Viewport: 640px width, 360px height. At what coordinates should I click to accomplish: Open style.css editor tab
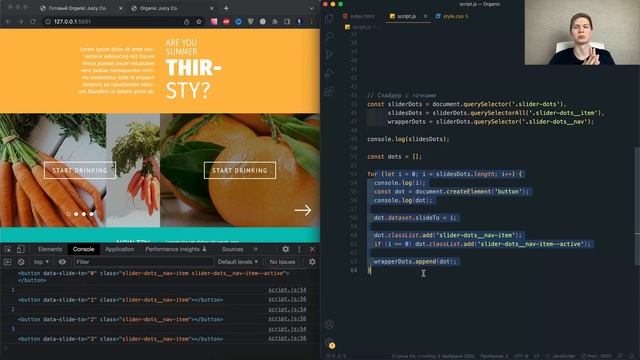coord(452,16)
